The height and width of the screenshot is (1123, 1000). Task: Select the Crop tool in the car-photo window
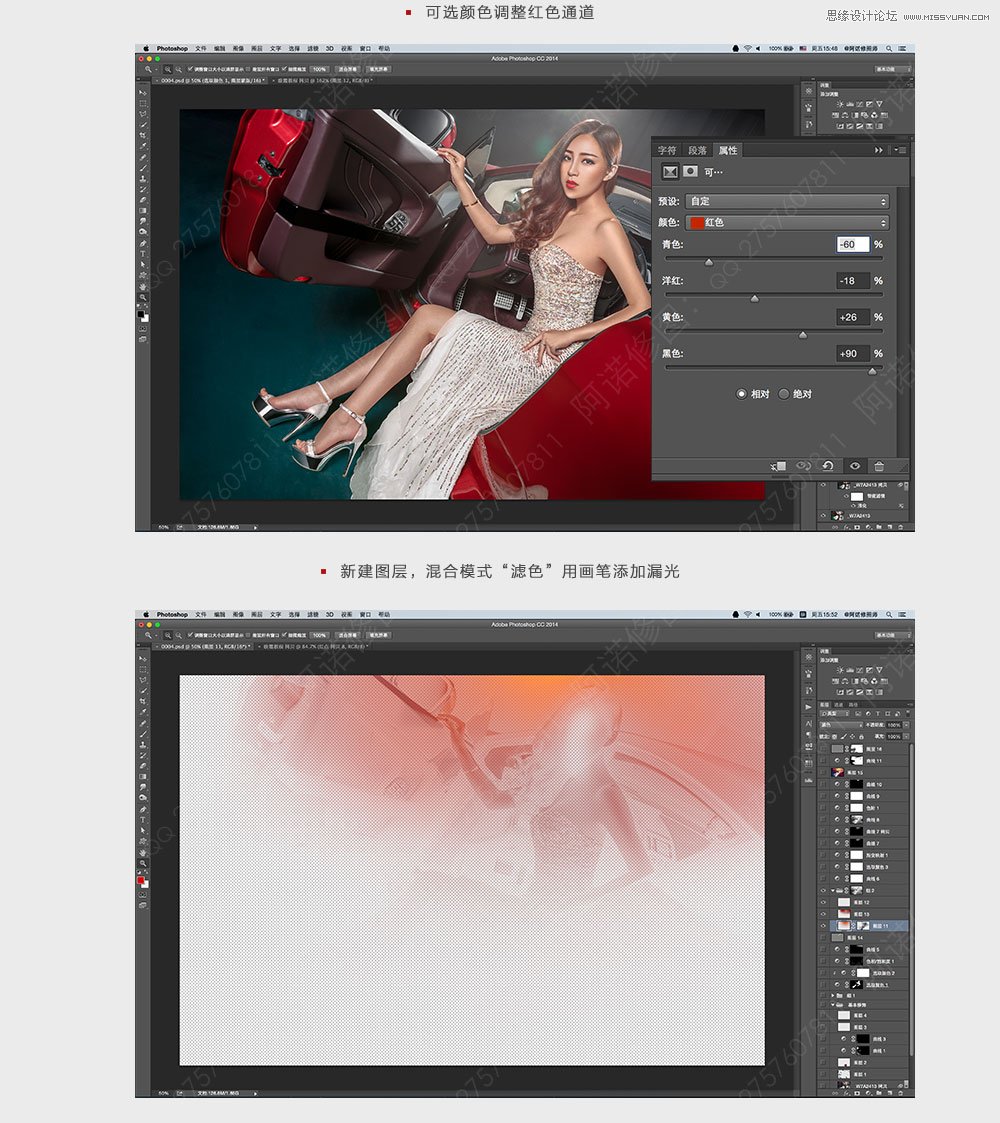(x=143, y=135)
